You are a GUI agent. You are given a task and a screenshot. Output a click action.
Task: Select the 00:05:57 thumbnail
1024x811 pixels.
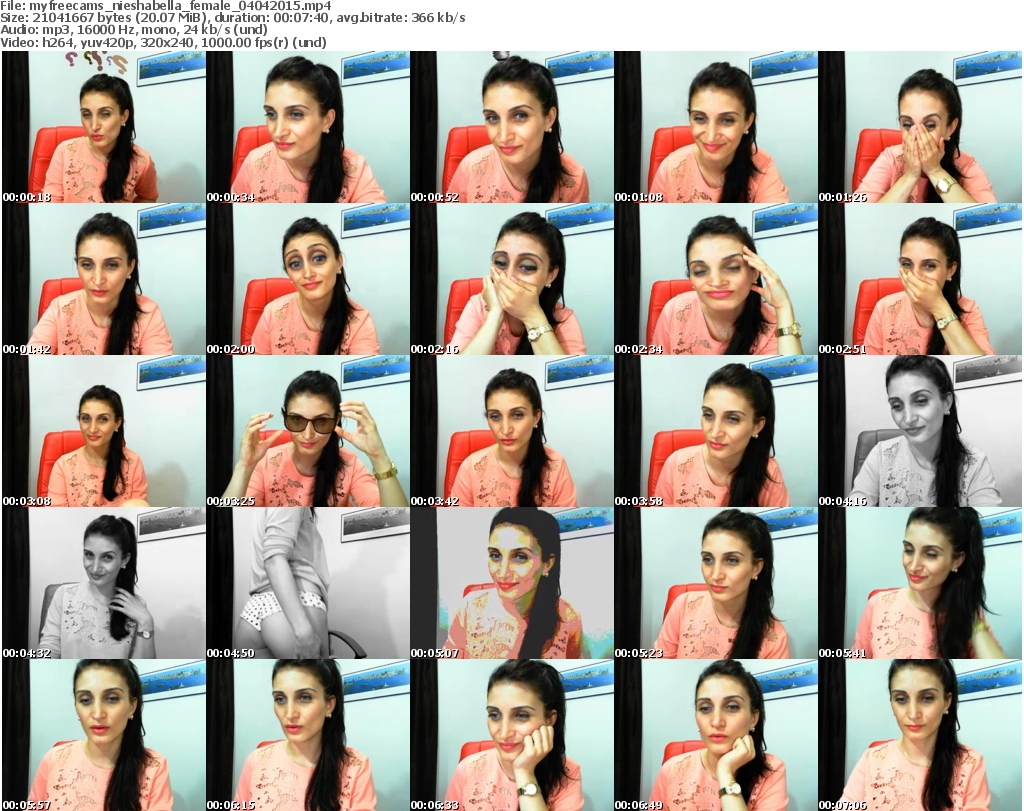pyautogui.click(x=103, y=735)
